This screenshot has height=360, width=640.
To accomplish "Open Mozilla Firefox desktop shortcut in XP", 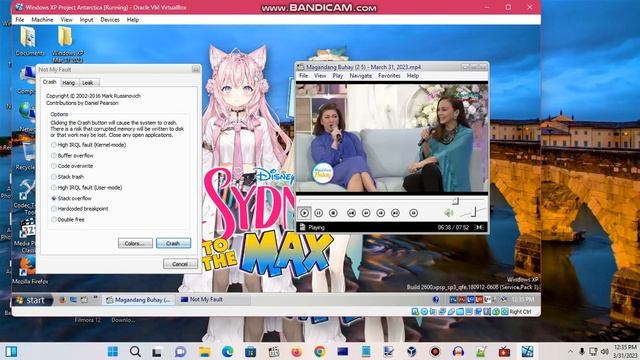I will pyautogui.click(x=29, y=270).
